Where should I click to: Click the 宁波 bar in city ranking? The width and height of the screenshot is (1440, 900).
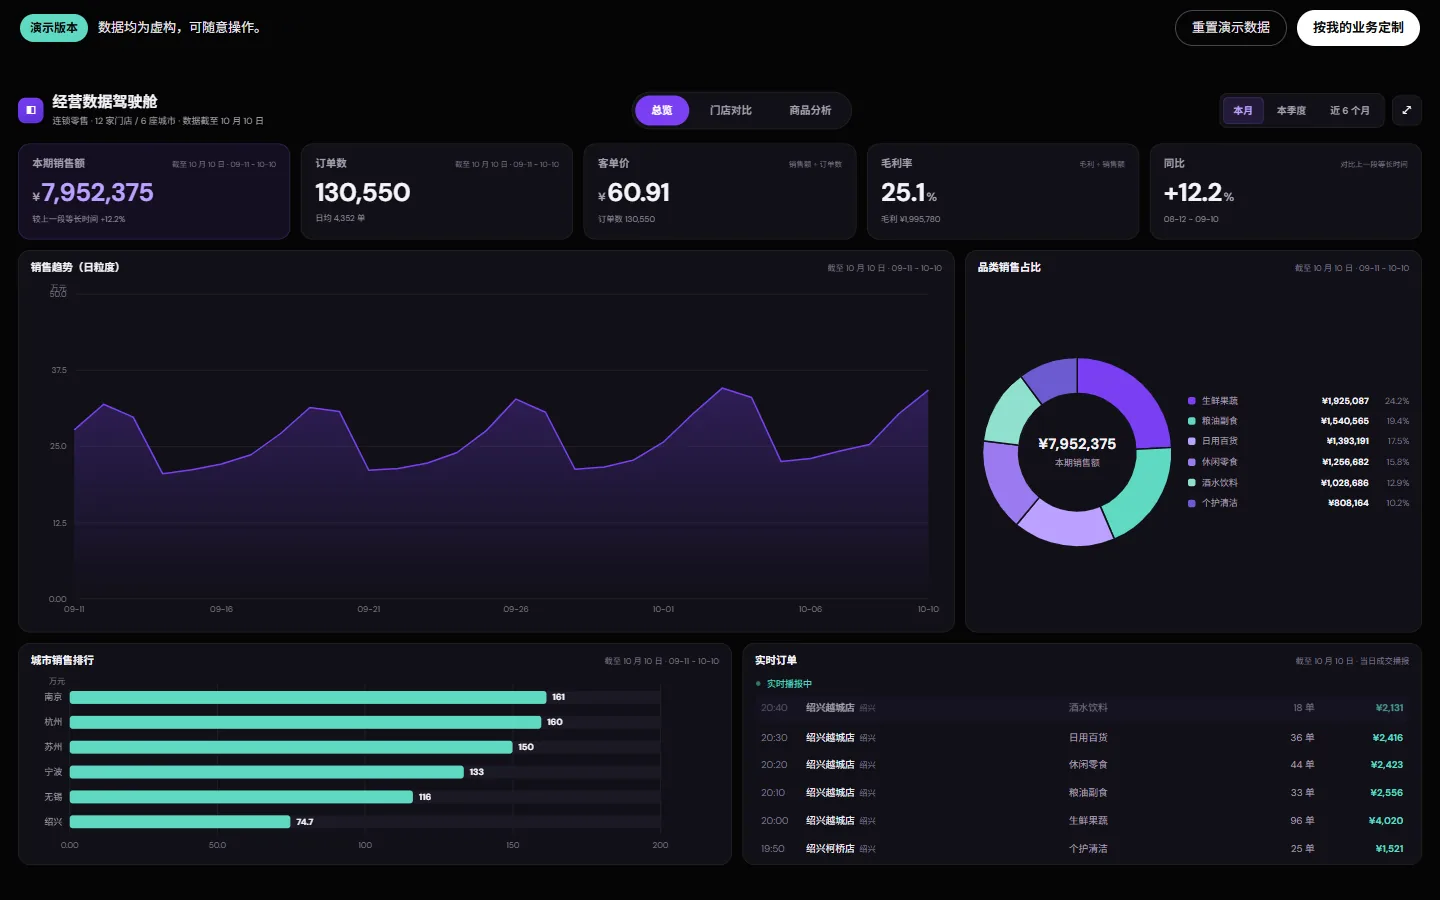click(x=267, y=772)
